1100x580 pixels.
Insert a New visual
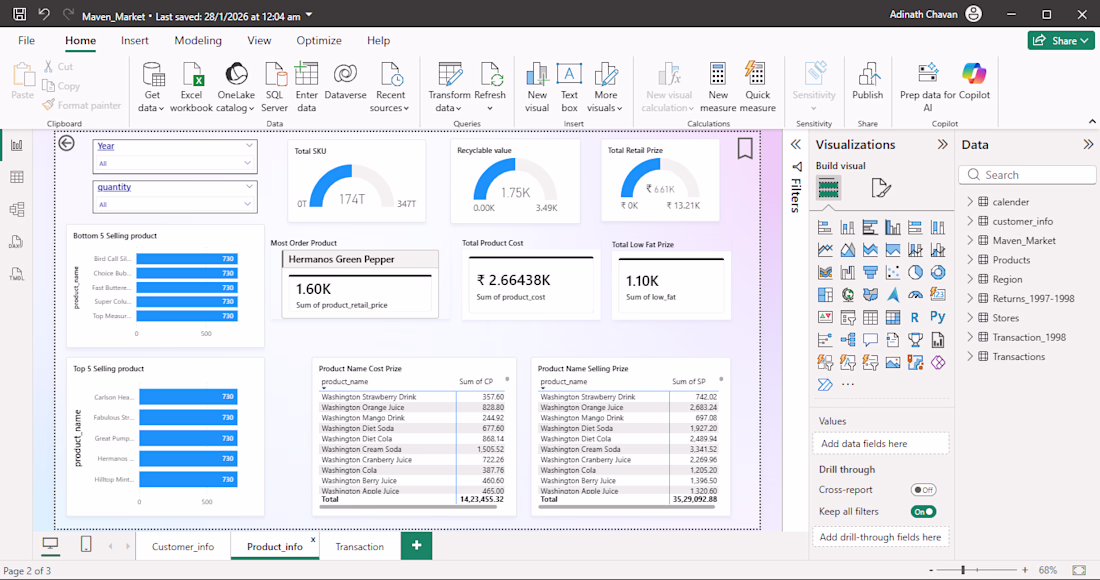click(537, 87)
